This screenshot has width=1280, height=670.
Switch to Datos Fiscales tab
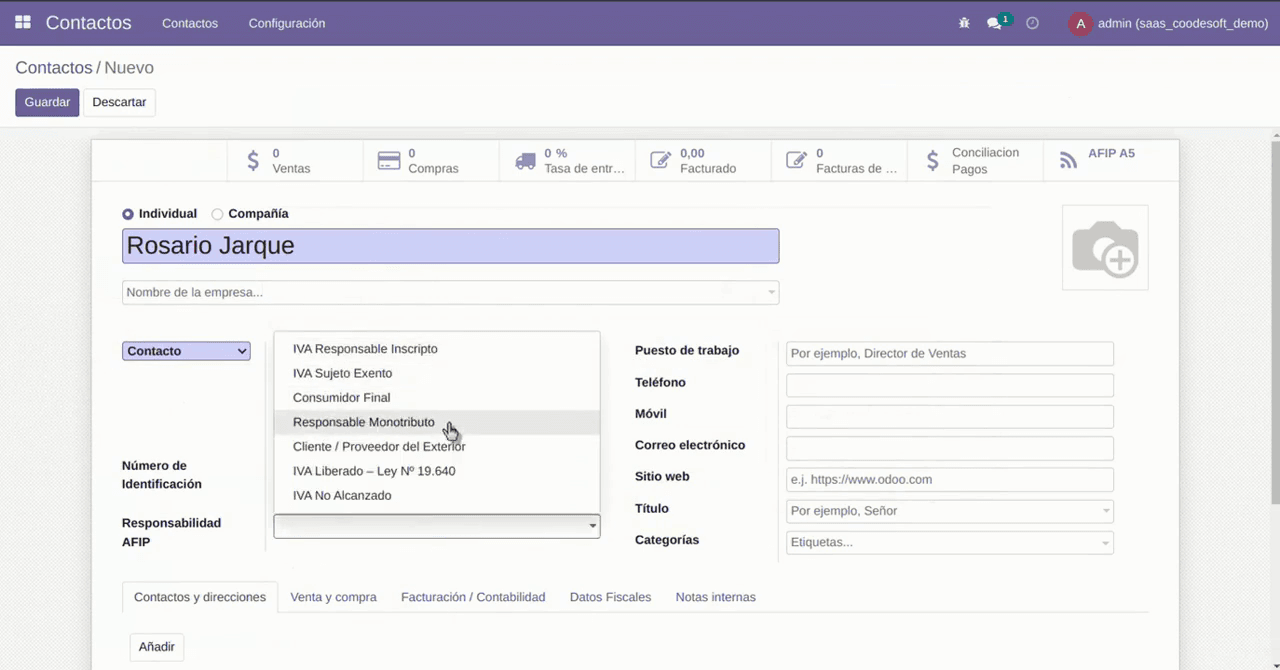610,597
